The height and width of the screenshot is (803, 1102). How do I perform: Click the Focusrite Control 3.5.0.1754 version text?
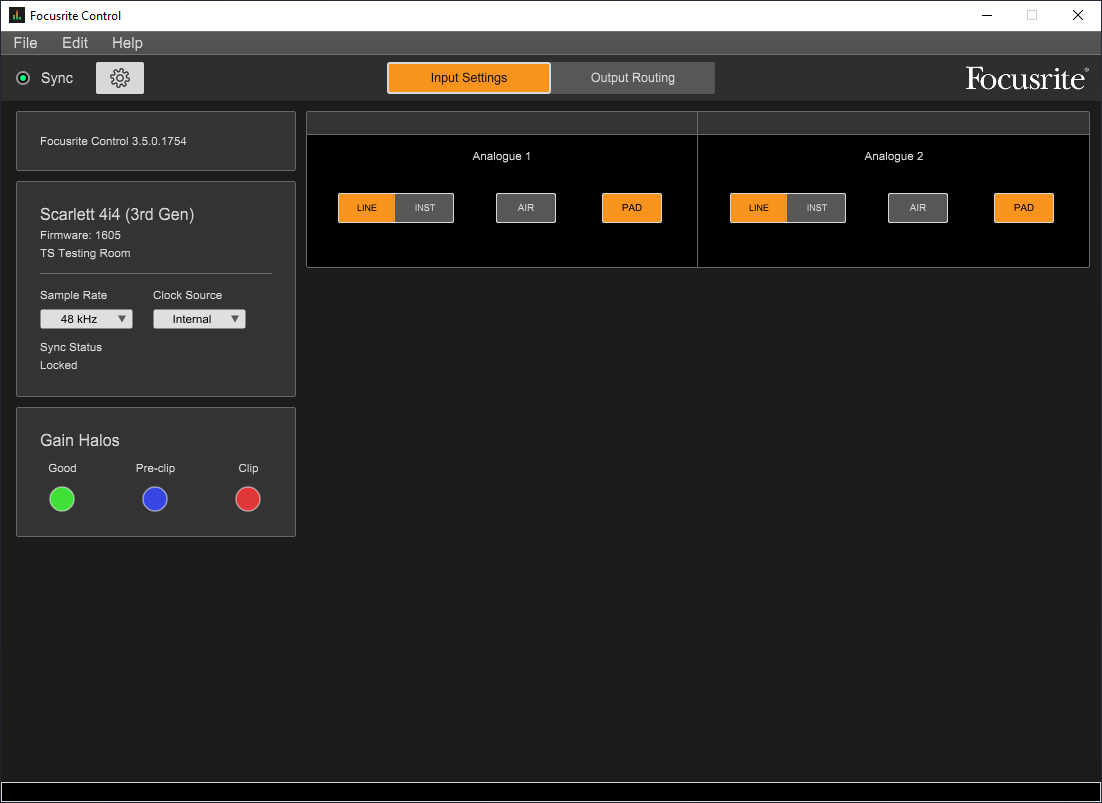113,141
